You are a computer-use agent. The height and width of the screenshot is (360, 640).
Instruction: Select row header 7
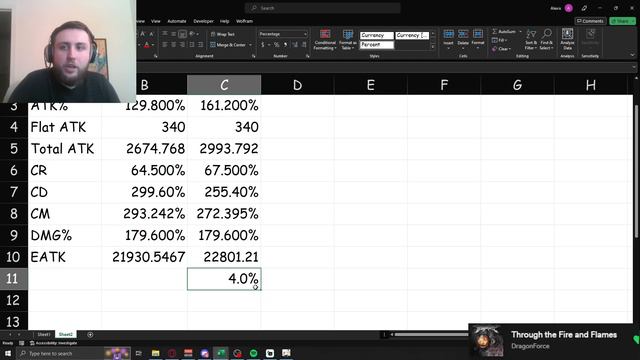pyautogui.click(x=13, y=192)
